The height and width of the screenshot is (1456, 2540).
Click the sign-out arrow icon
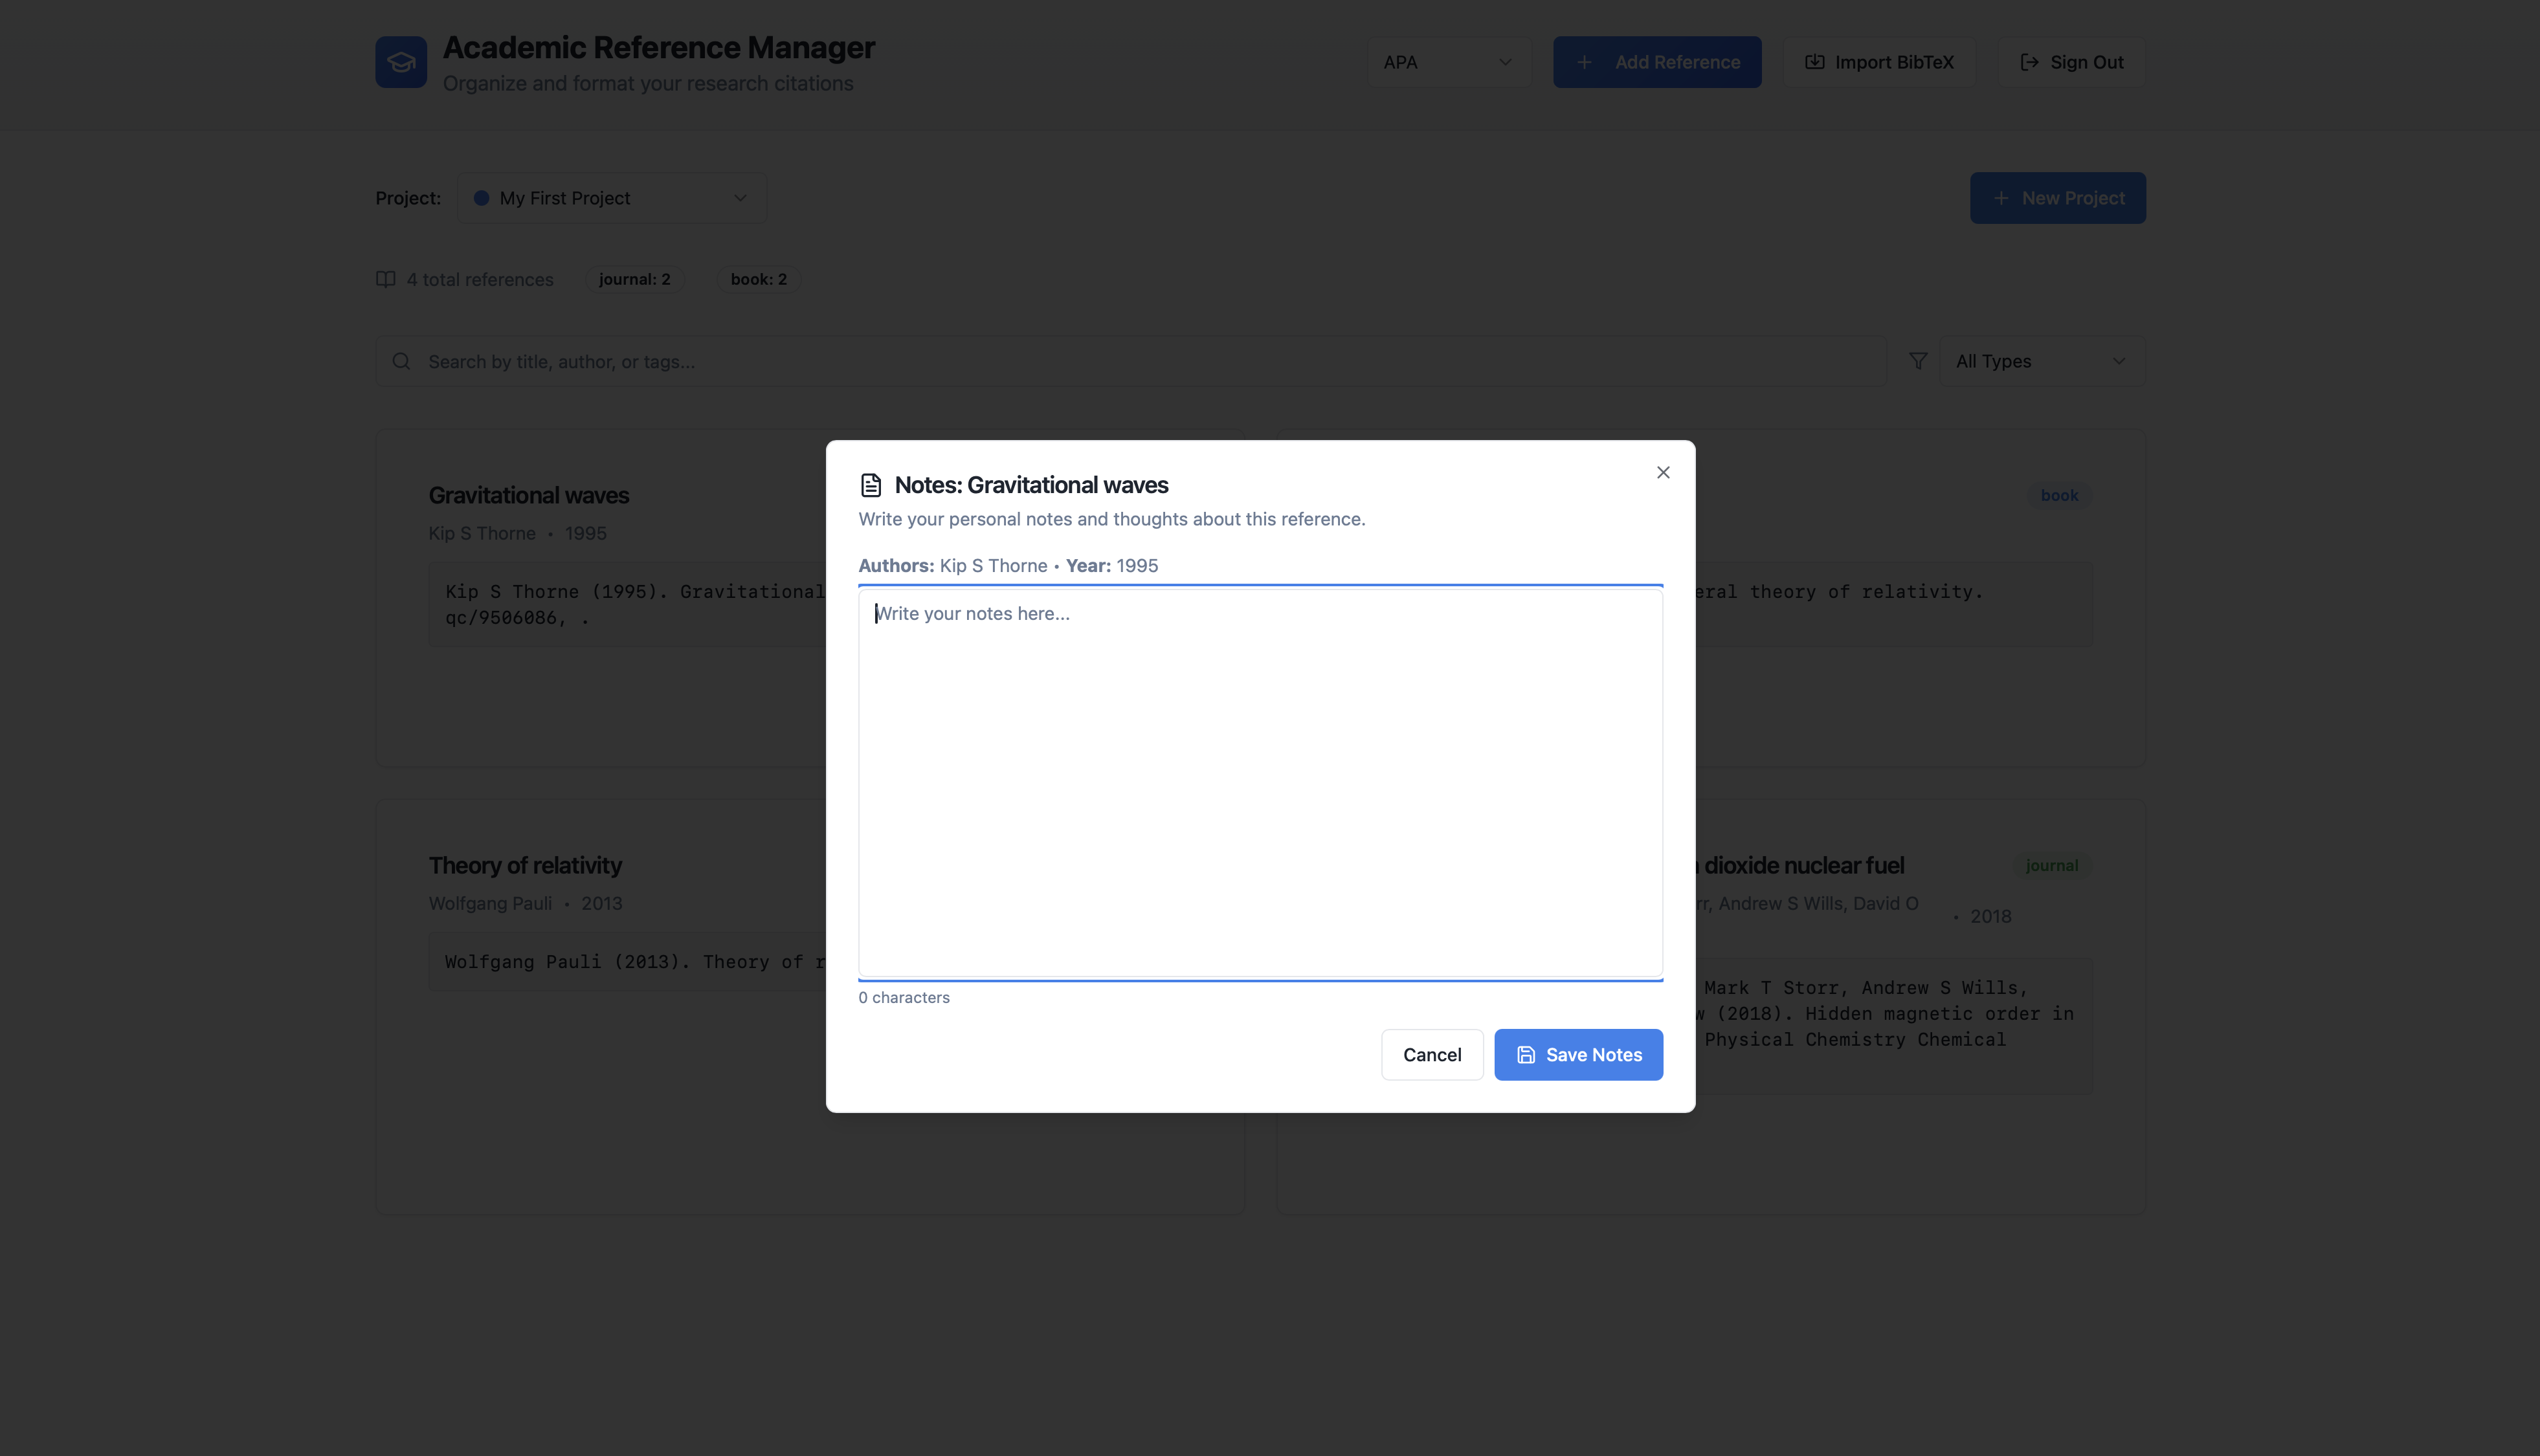pos(2029,62)
